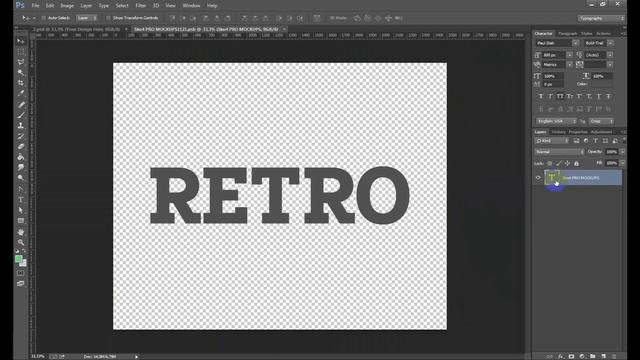The width and height of the screenshot is (640, 360).
Task: Delete layer with the trash icon
Action: coord(614,356)
